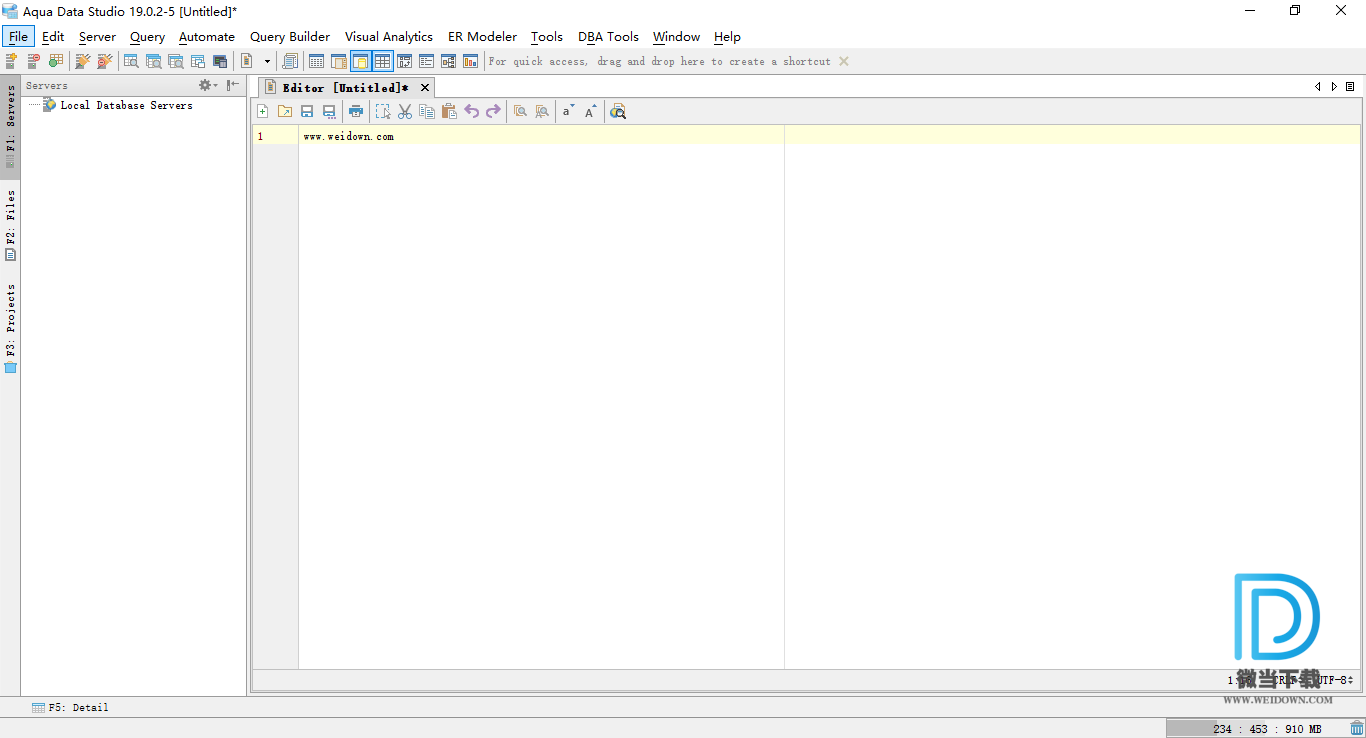Click the bar chart icon in main toolbar
1366x738 pixels.
coord(470,61)
